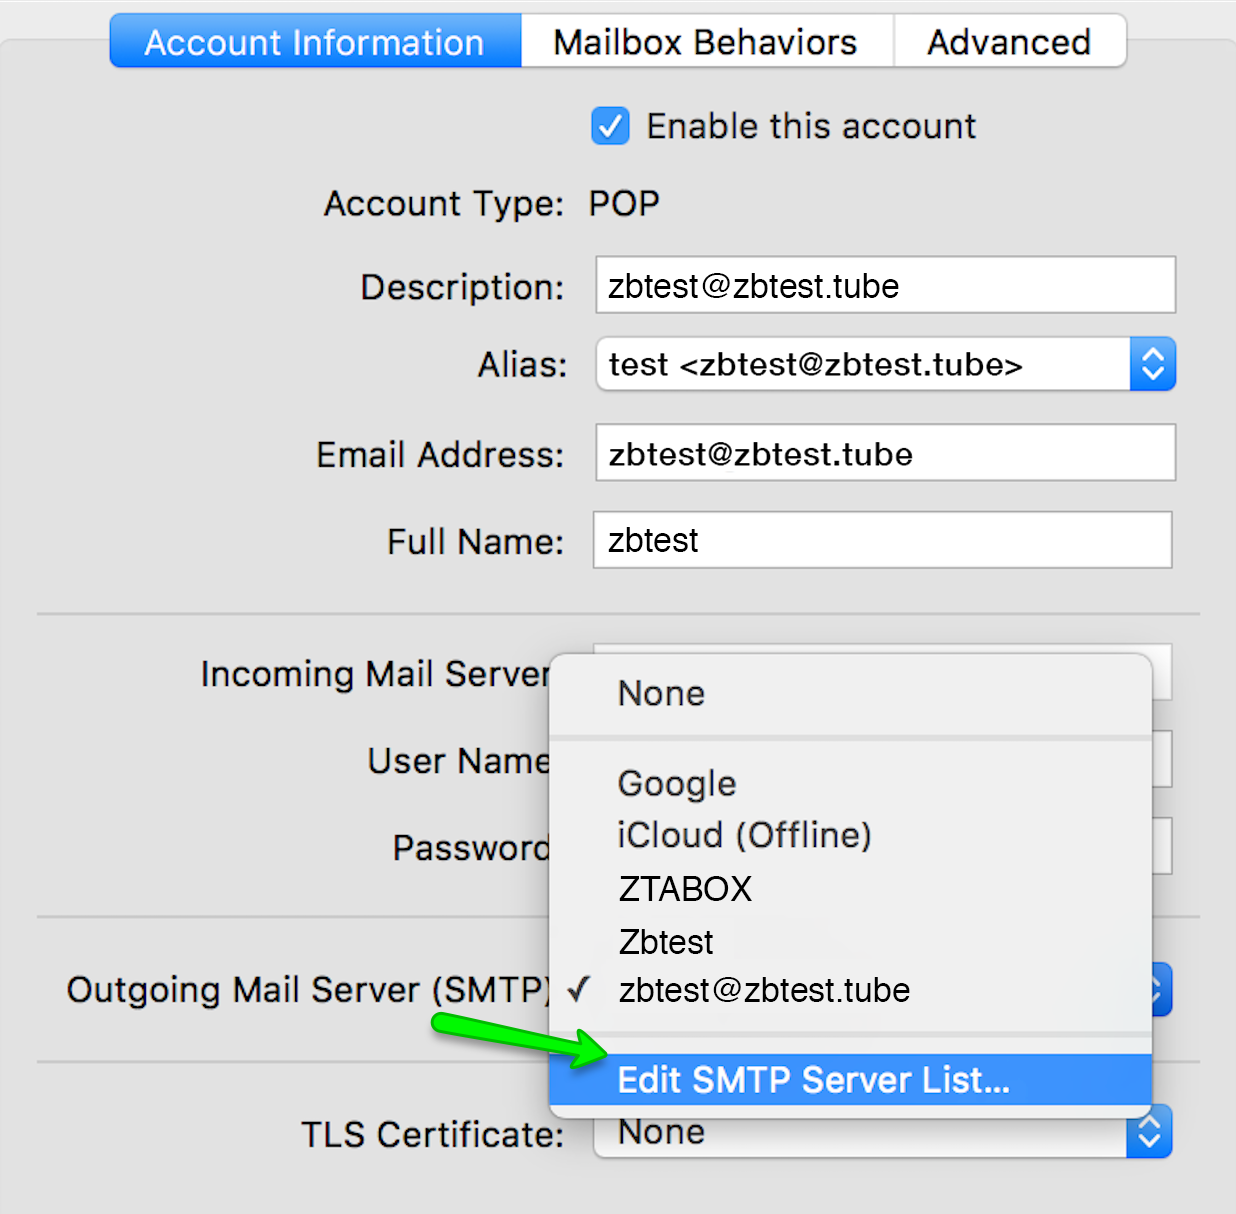Click the Incoming Mail Server field
The width and height of the screenshot is (1236, 1214).
tap(1161, 672)
